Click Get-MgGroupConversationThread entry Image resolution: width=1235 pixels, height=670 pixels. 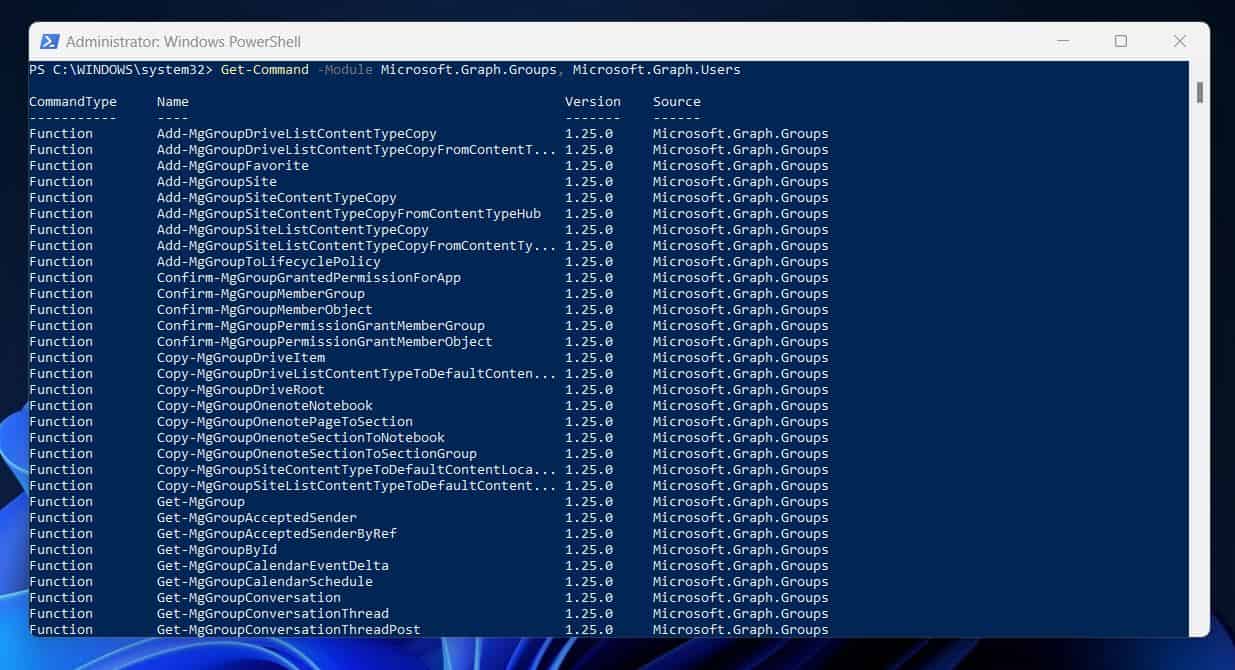pos(273,614)
